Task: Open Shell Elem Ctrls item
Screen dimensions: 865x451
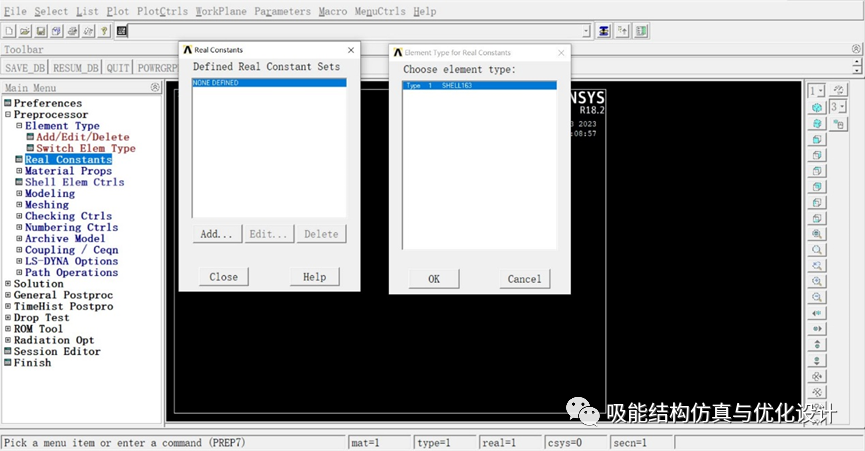Action: coord(74,182)
